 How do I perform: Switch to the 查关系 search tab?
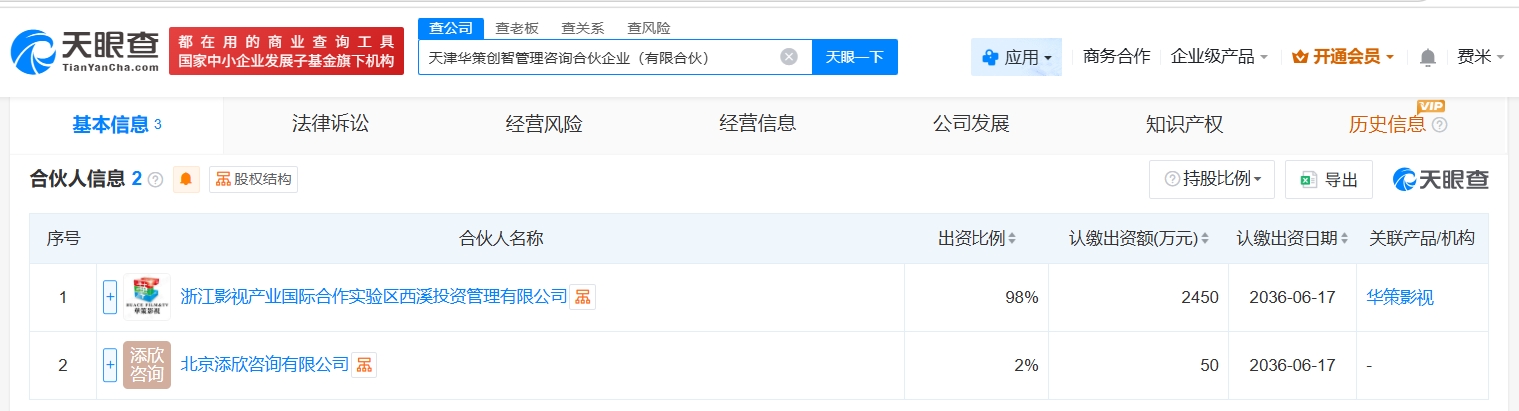(582, 28)
